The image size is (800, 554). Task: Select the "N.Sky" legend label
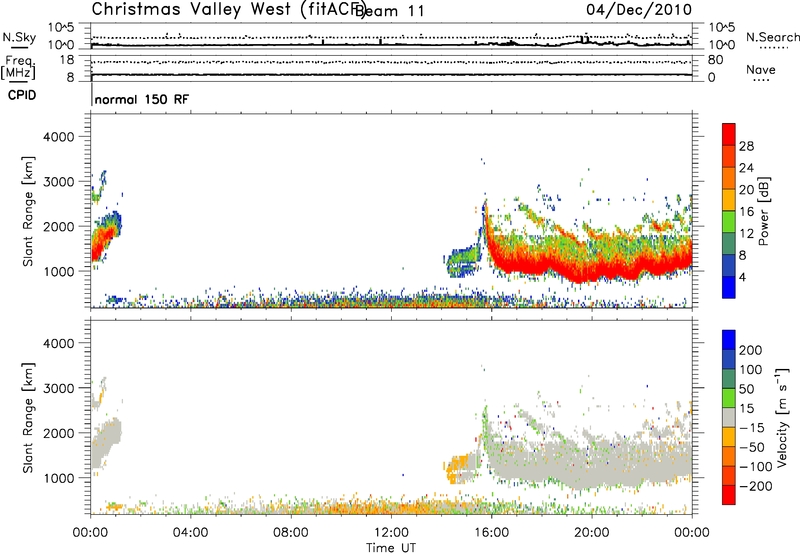[x=19, y=37]
